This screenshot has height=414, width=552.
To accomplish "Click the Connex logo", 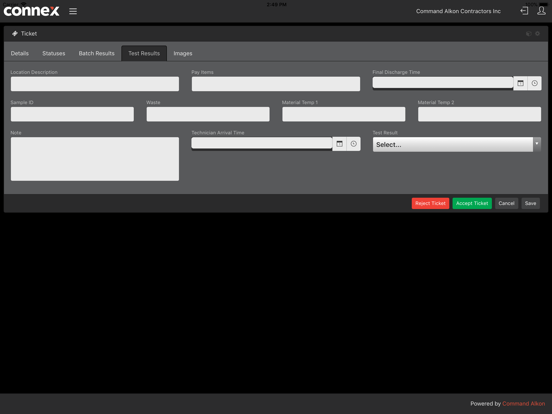I will coord(31,11).
